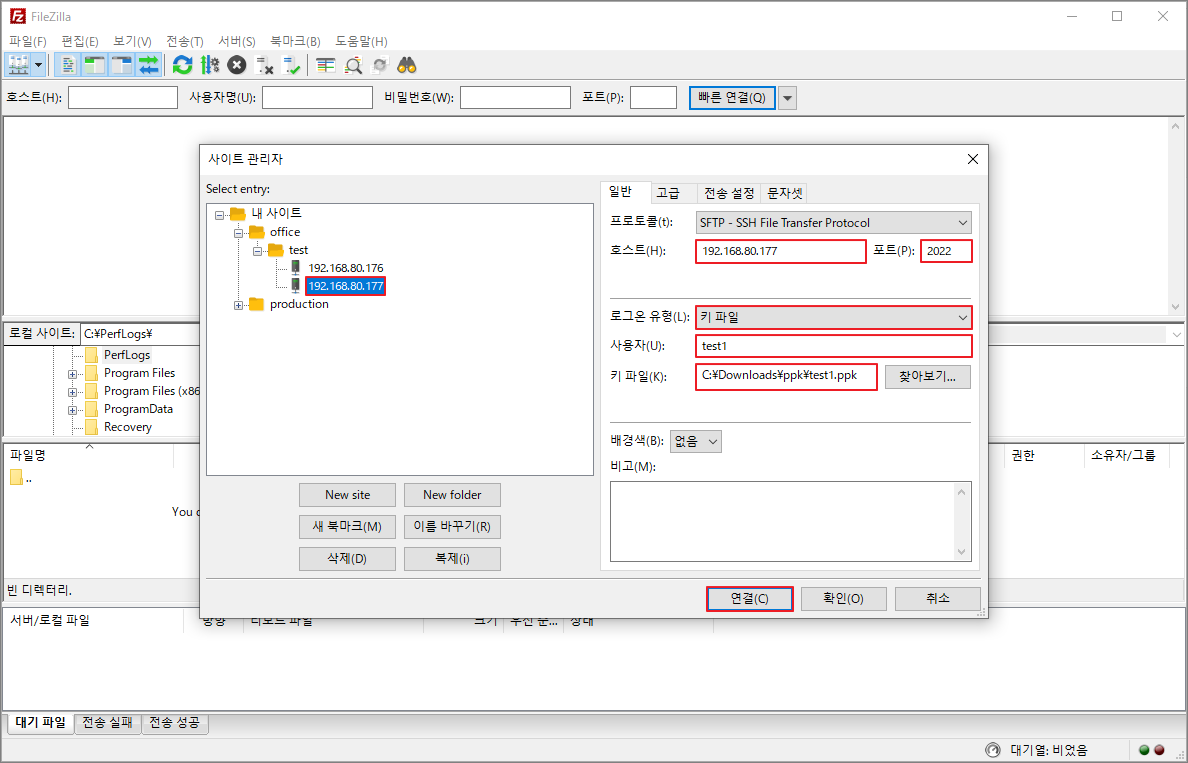Click the 삭제(D) button
The image size is (1188, 763).
347,558
